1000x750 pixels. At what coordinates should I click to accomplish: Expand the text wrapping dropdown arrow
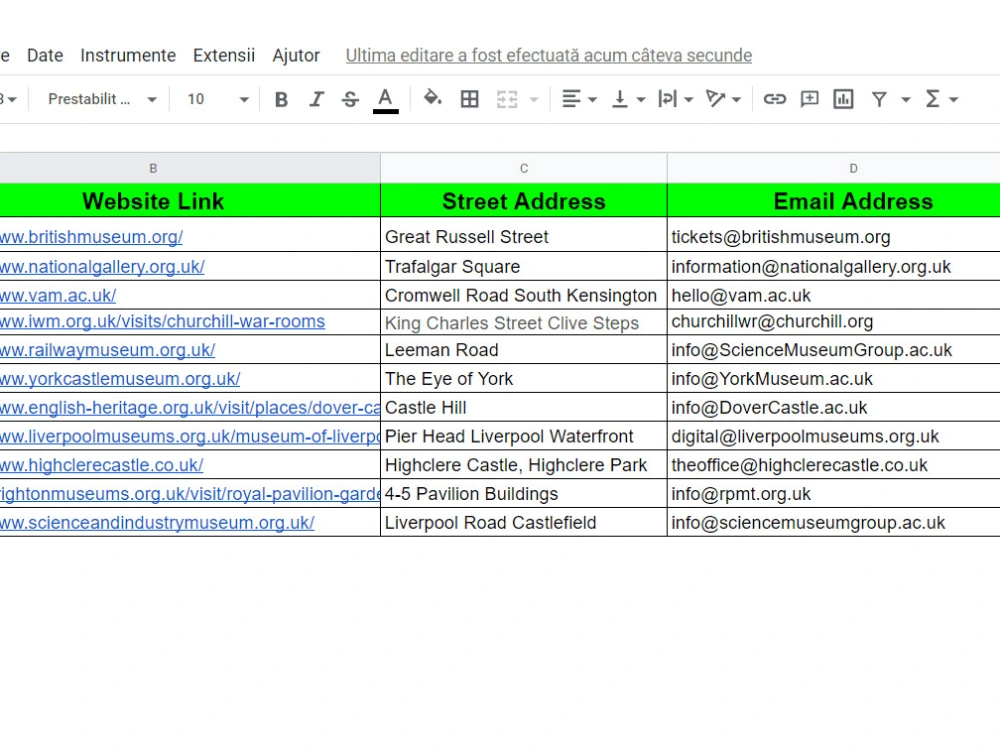(688, 99)
